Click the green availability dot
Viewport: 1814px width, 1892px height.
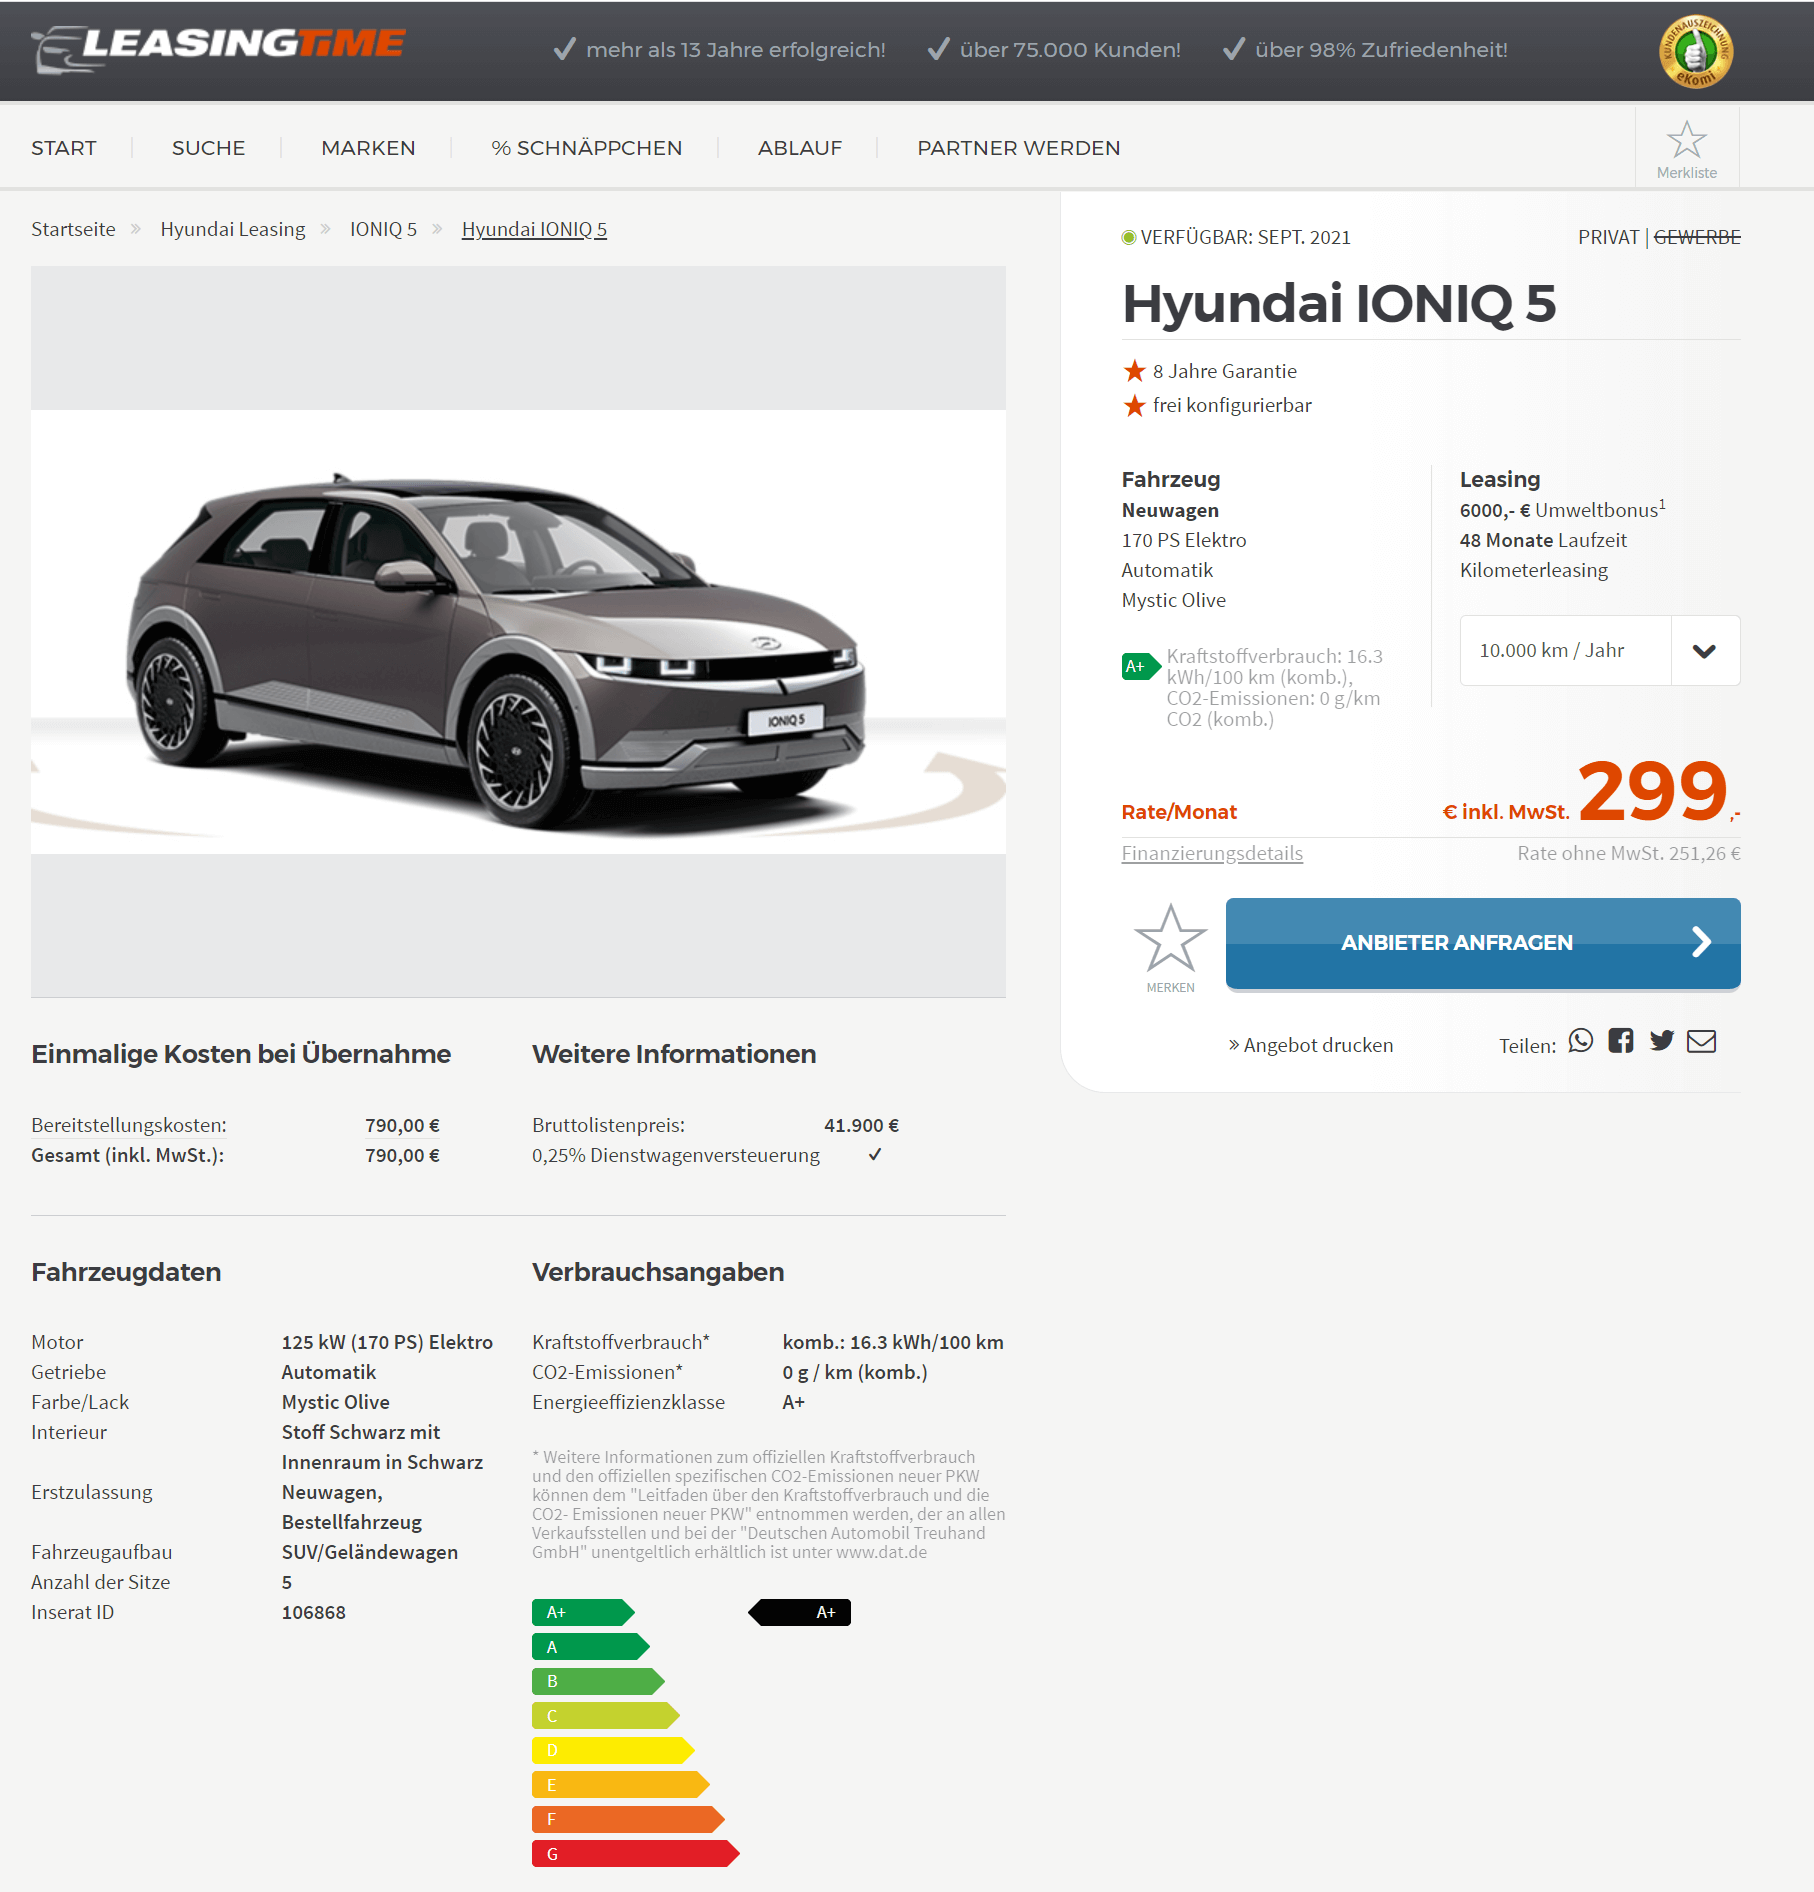[x=1129, y=237]
